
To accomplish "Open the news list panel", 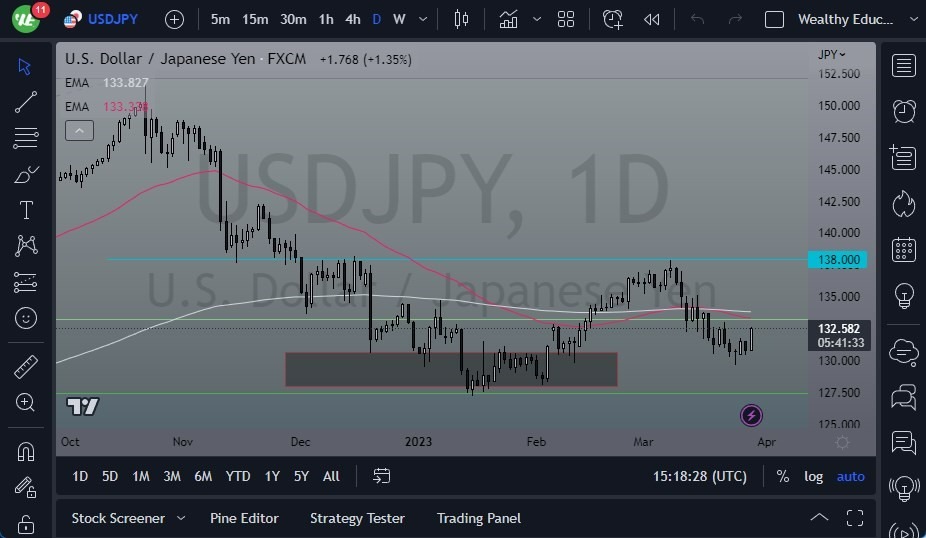I will click(904, 157).
